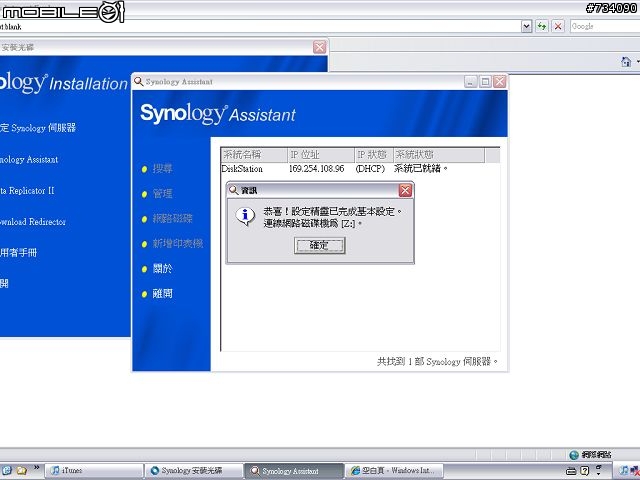
Task: Expand quick launch chevron on taskbar
Action: (x=36, y=468)
